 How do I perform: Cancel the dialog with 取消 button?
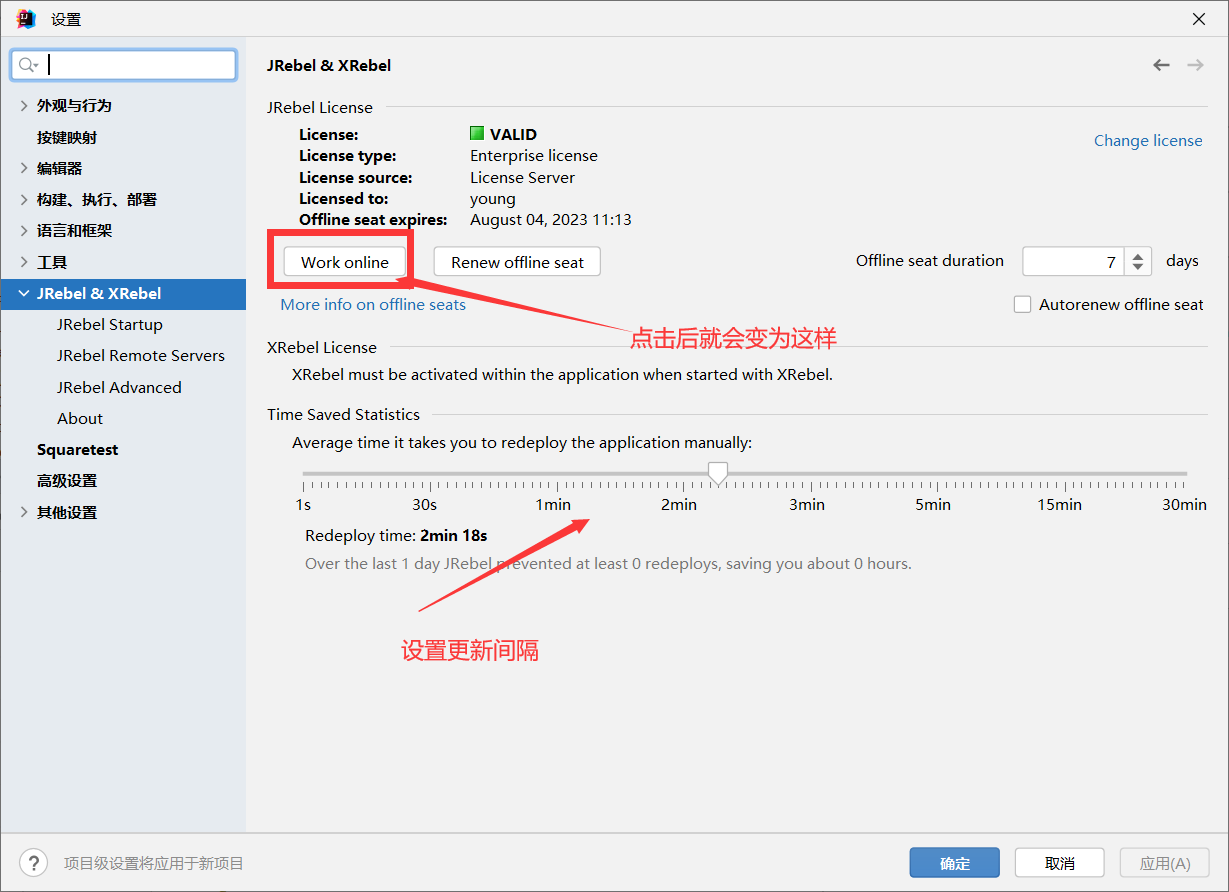[1060, 863]
